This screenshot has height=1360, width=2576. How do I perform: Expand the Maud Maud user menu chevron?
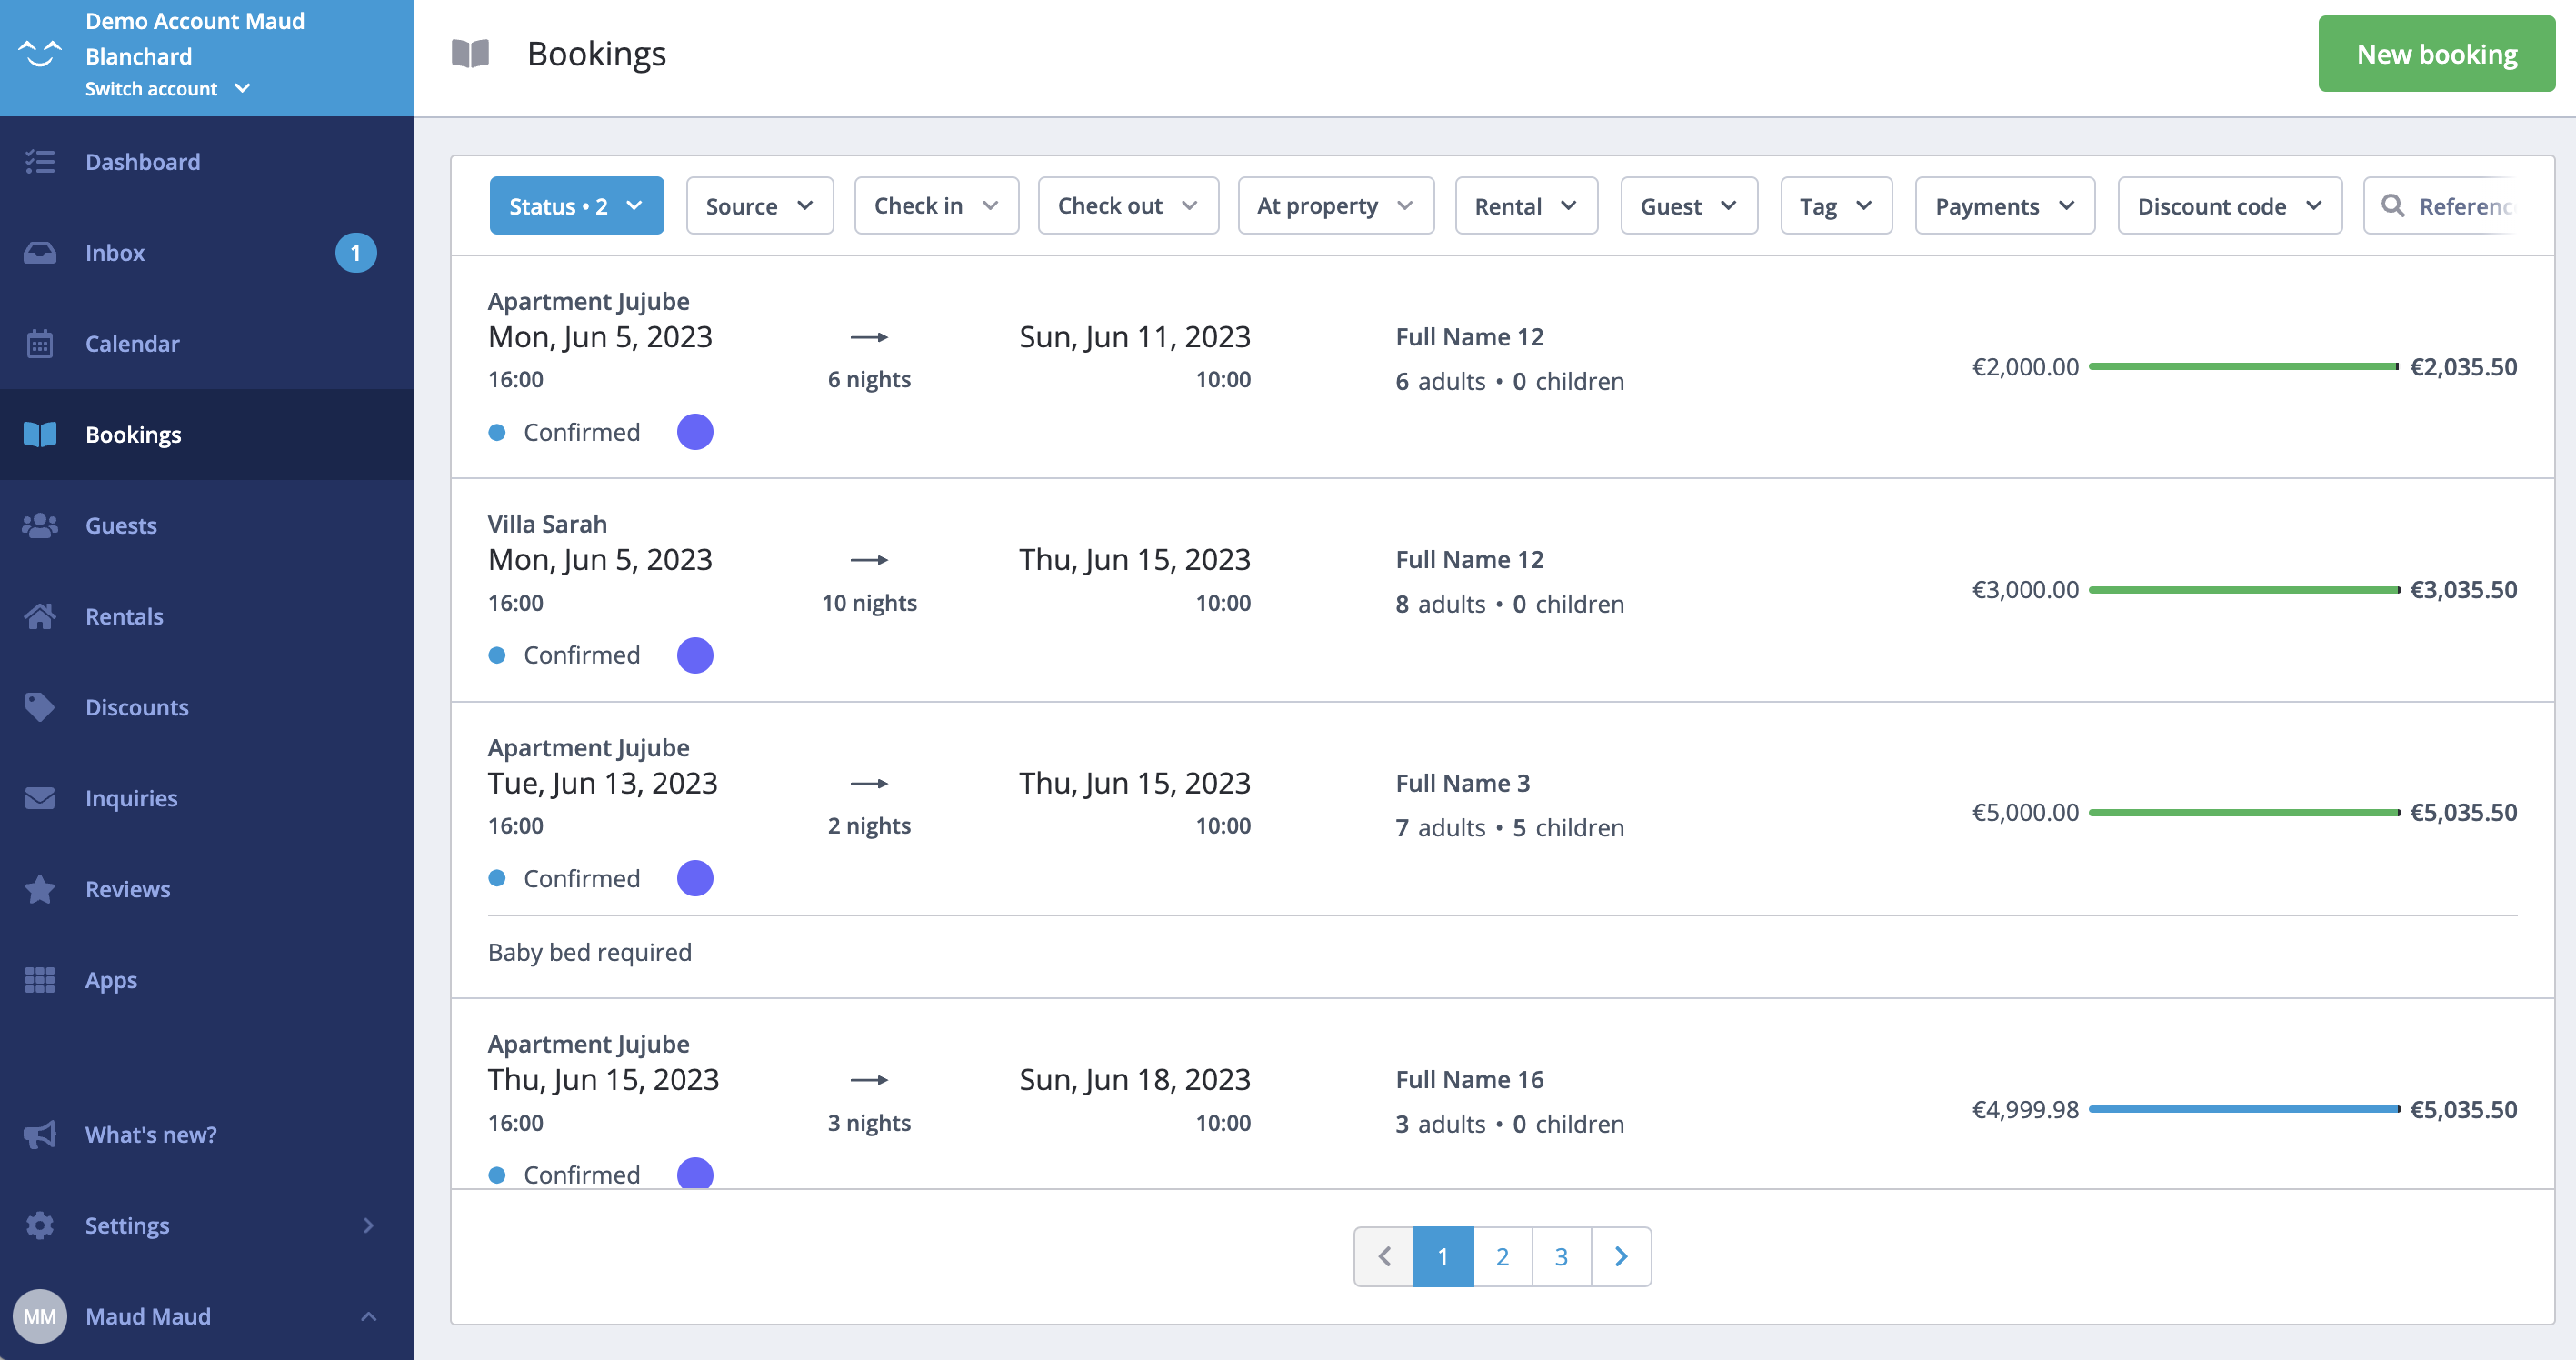(368, 1316)
